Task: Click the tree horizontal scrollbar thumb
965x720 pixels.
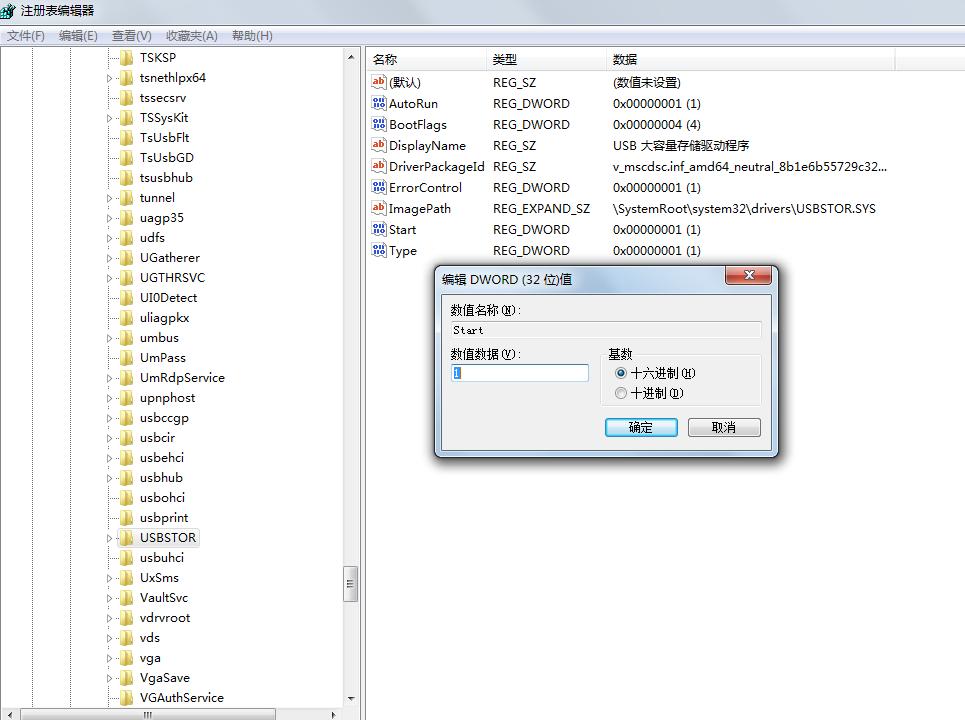Action: pos(148,714)
